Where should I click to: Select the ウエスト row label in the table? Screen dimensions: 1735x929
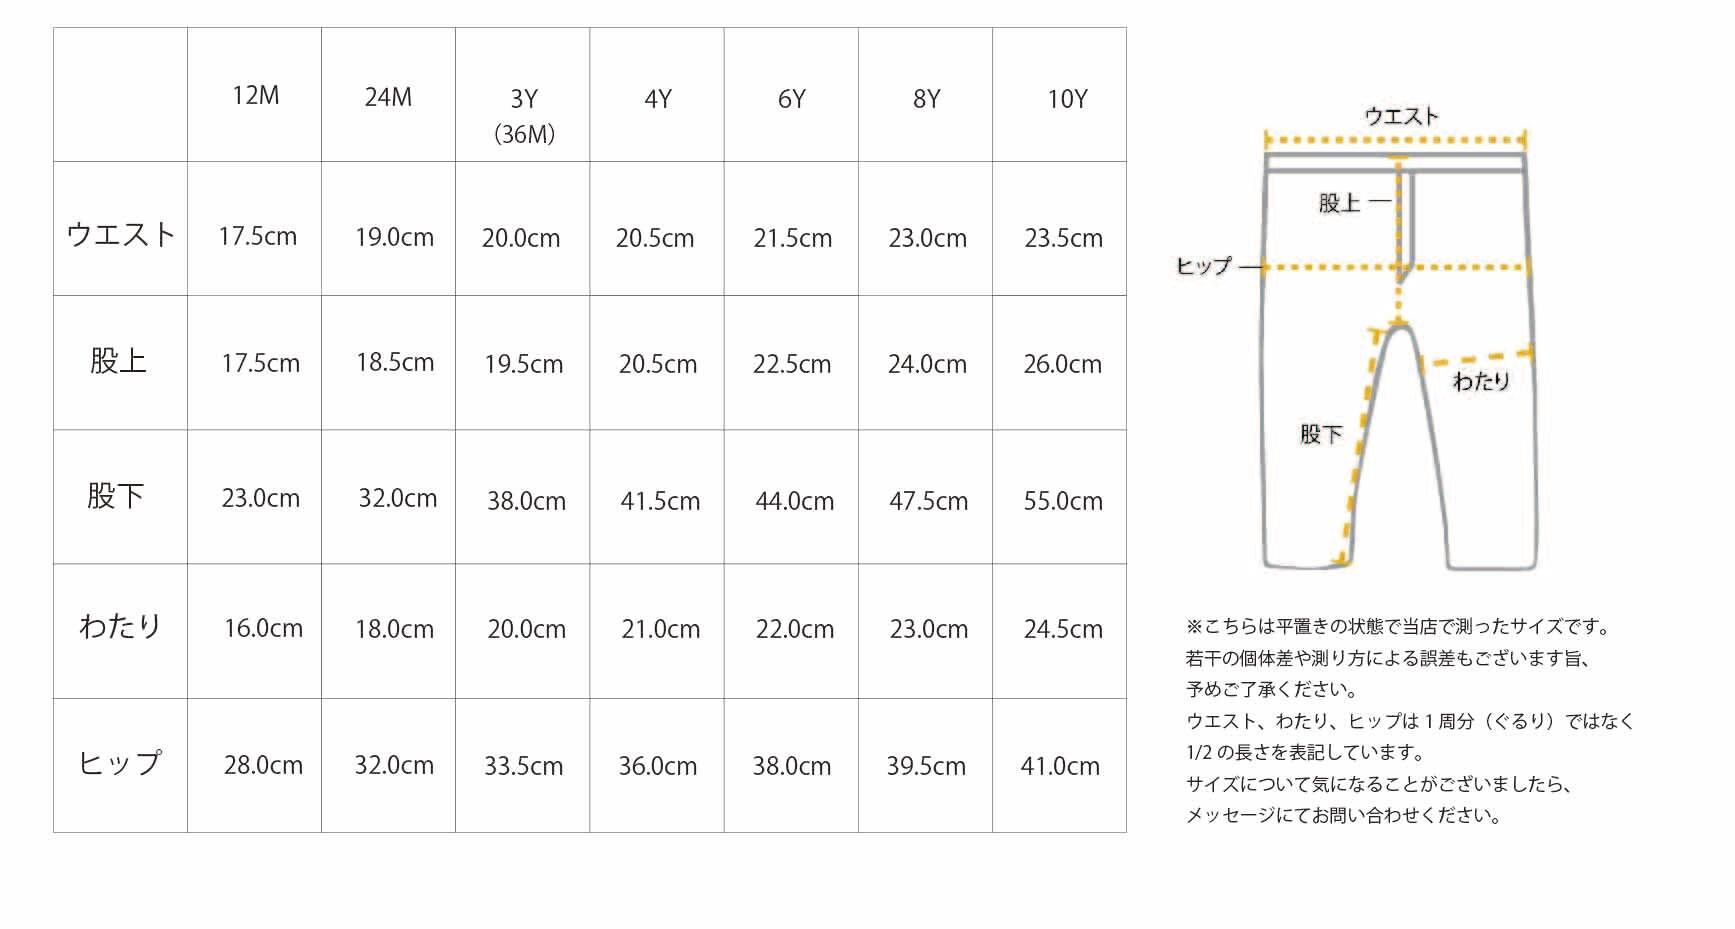(x=121, y=235)
